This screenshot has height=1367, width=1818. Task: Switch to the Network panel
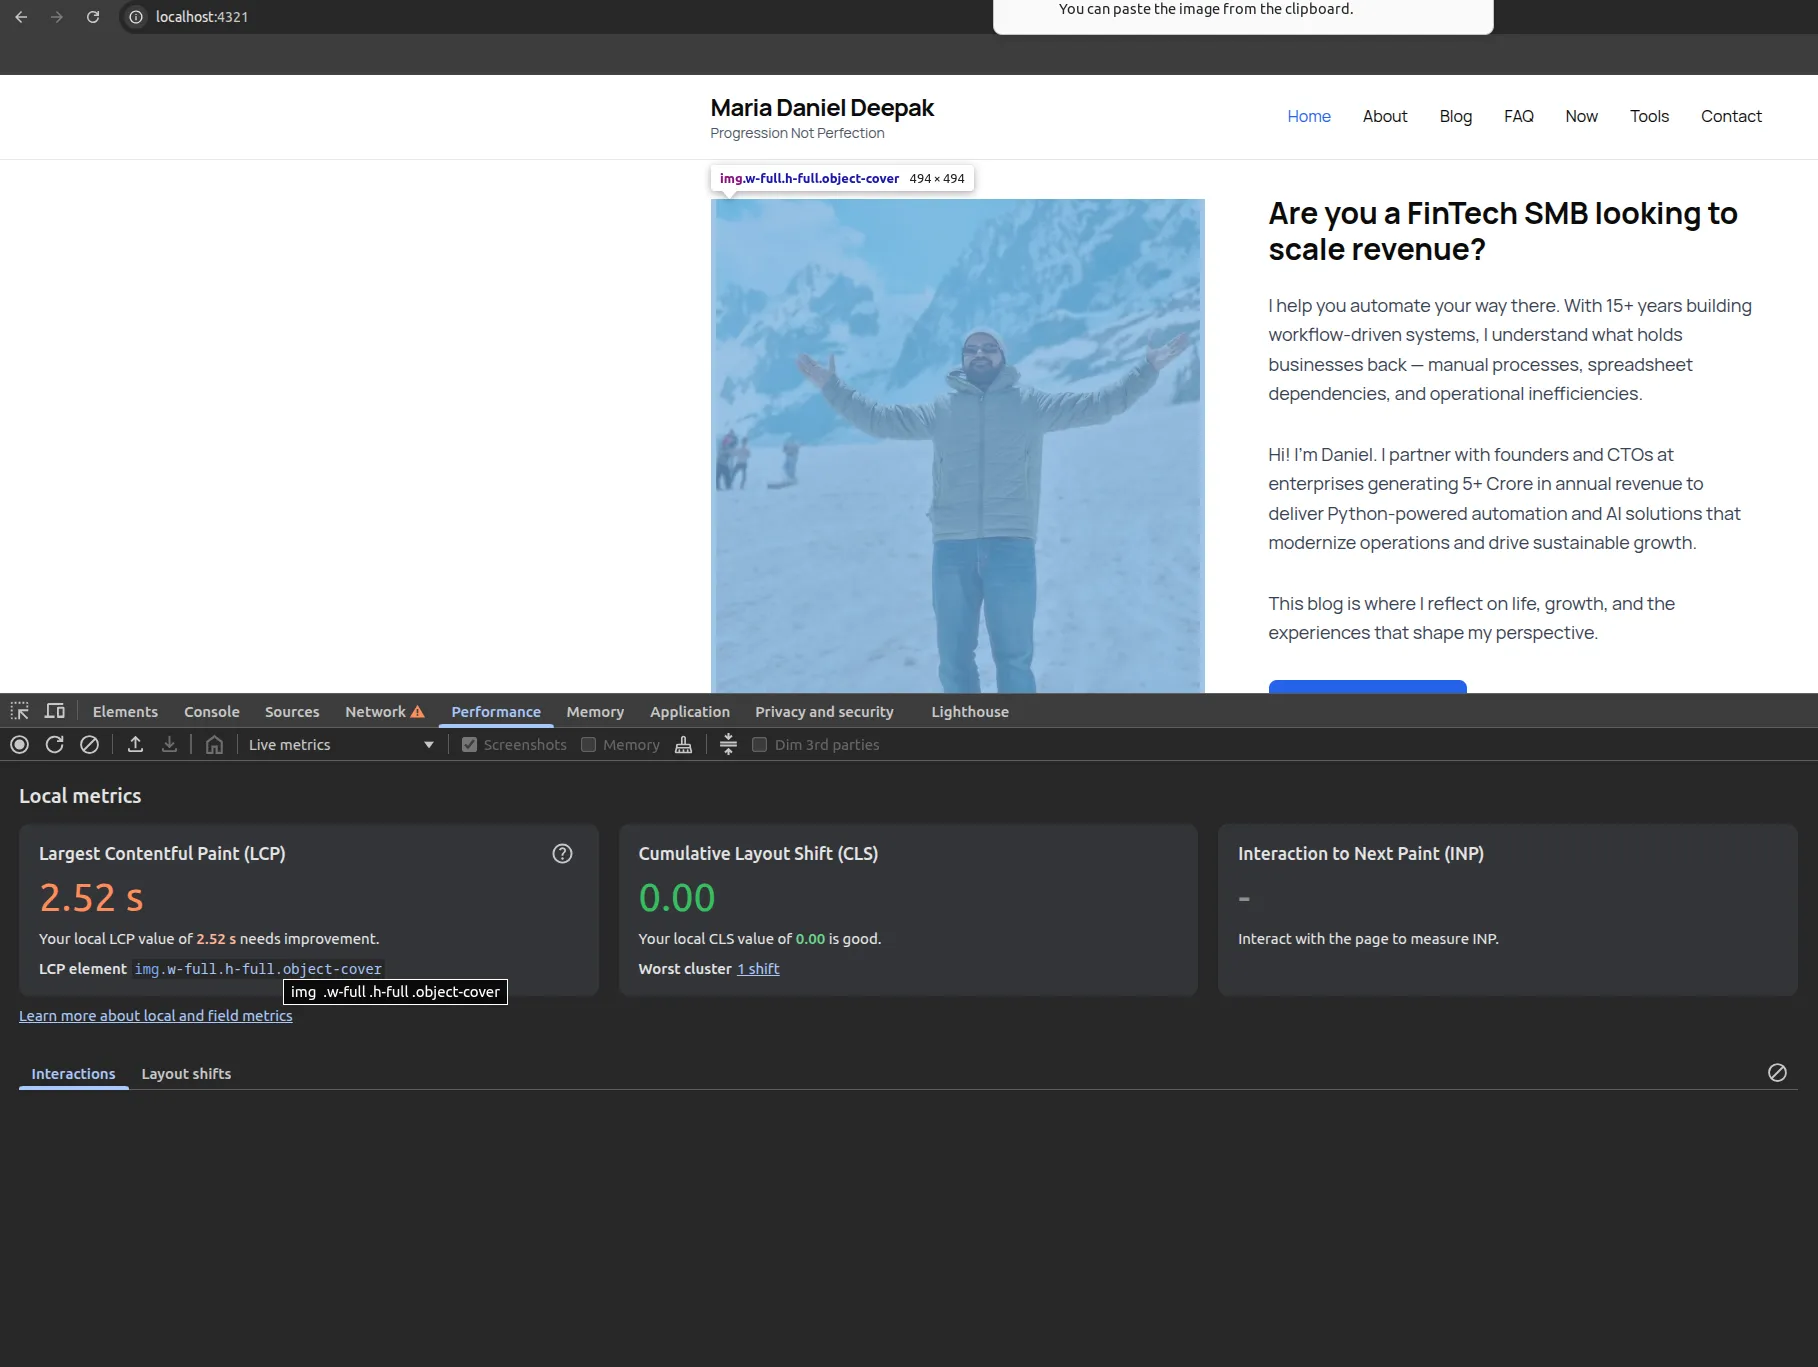pyautogui.click(x=375, y=711)
